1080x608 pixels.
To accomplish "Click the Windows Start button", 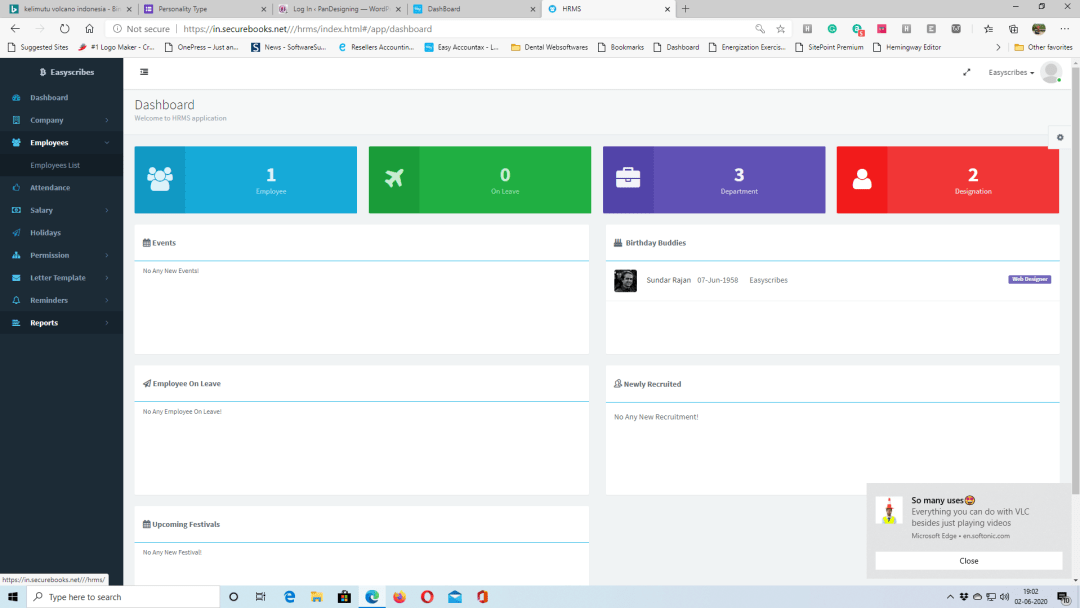I will pyautogui.click(x=12, y=597).
